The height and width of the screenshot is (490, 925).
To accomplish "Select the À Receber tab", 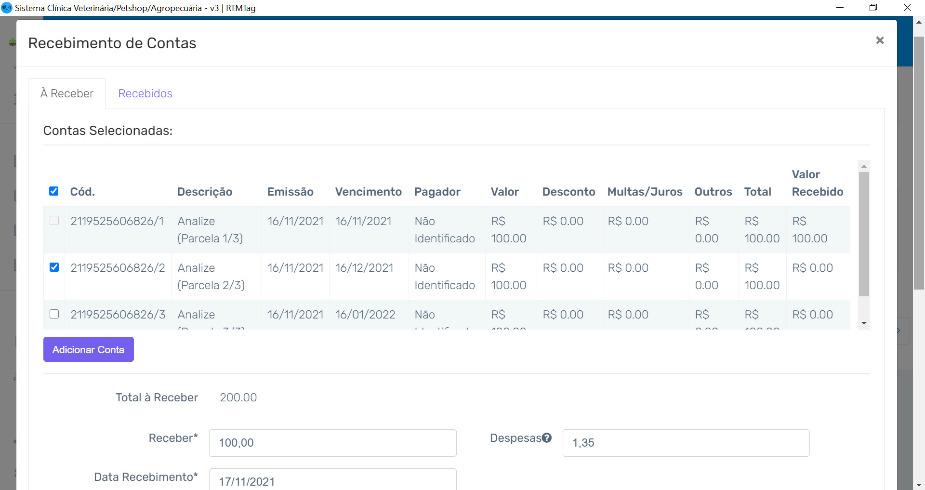I will click(67, 93).
